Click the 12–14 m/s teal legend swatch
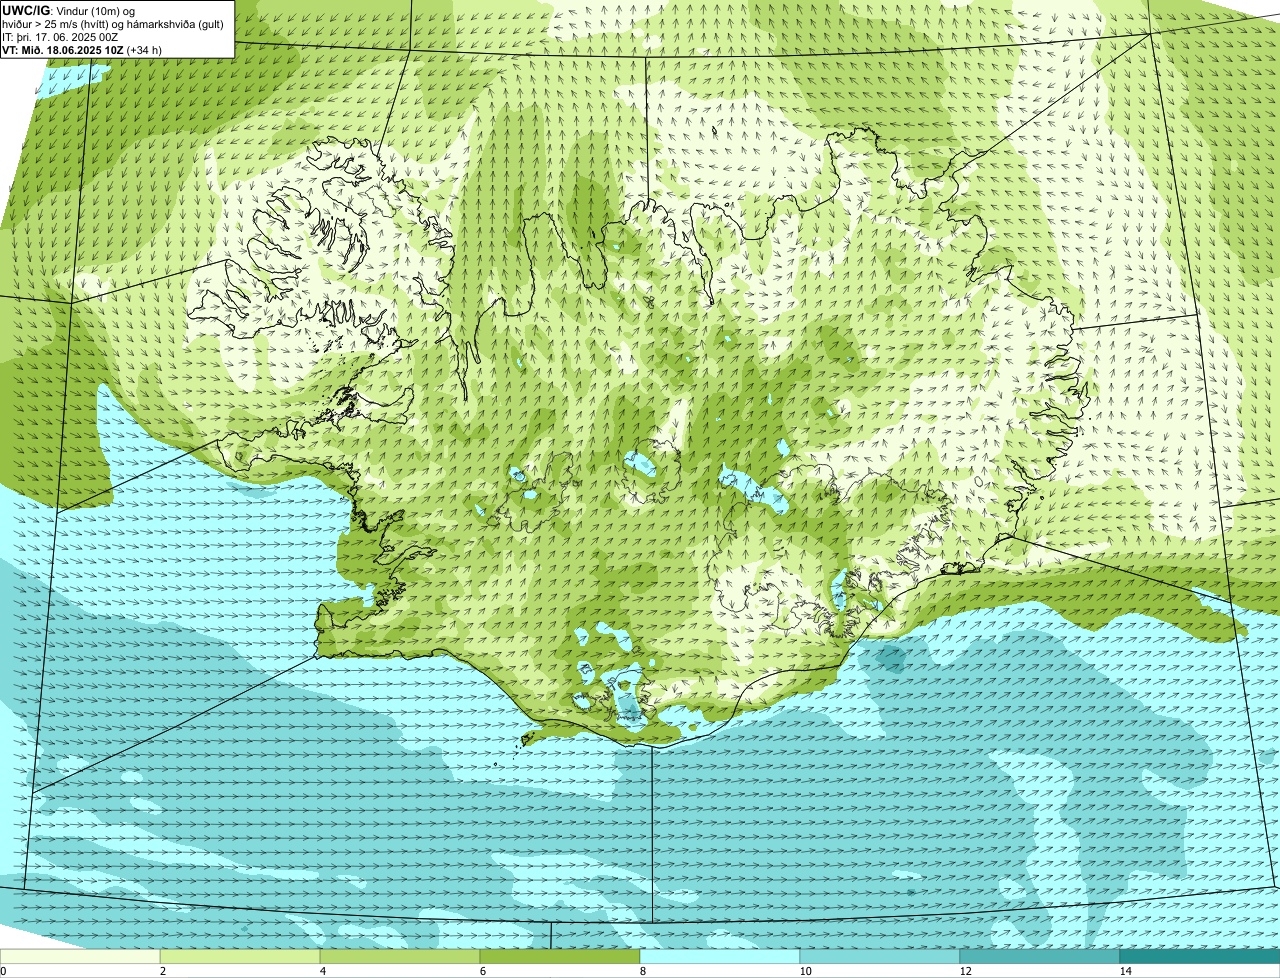This screenshot has width=1280, height=978. 1040,956
